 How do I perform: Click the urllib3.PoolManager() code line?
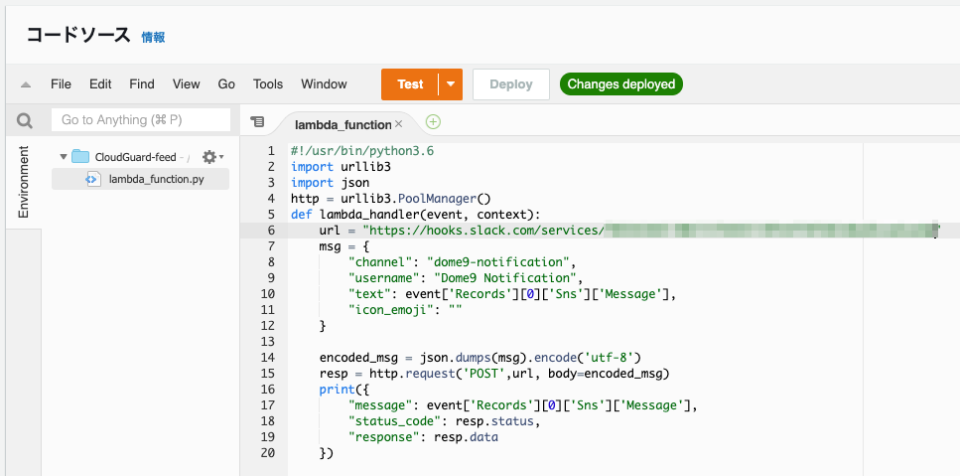coord(391,198)
